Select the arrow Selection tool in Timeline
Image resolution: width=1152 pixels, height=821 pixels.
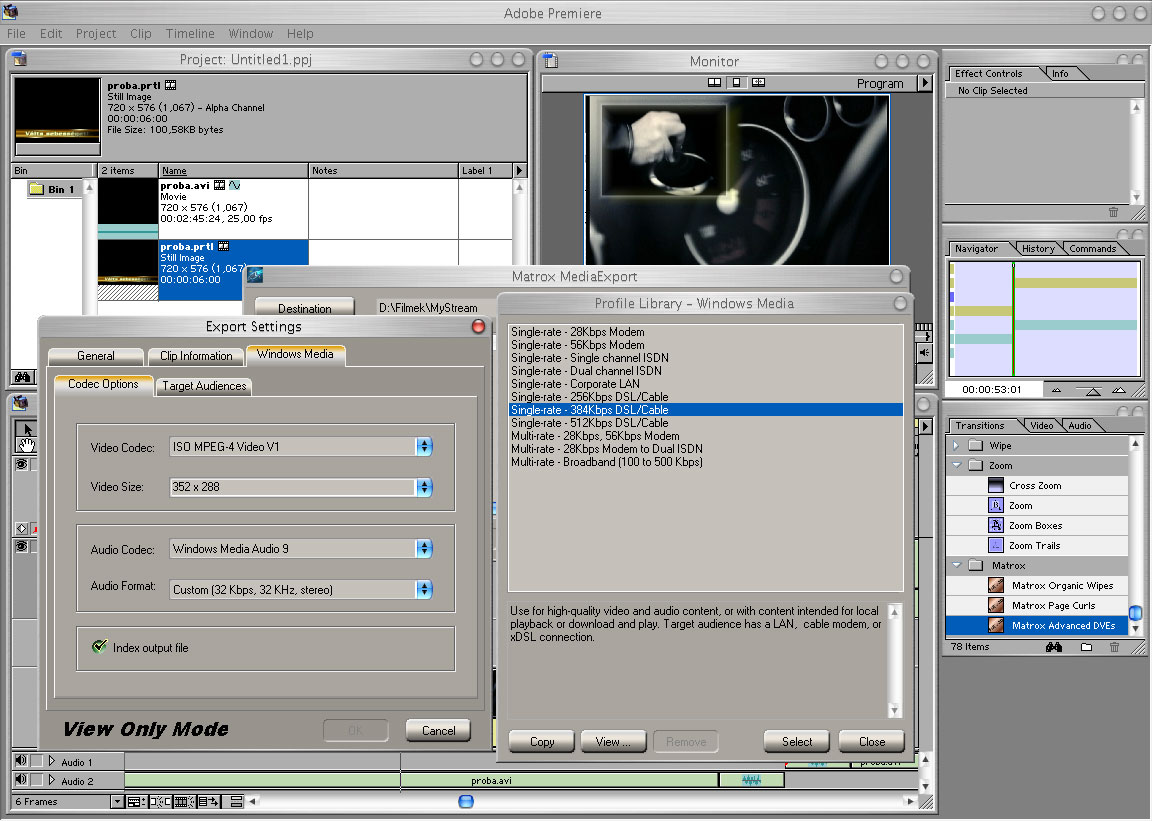pos(26,429)
